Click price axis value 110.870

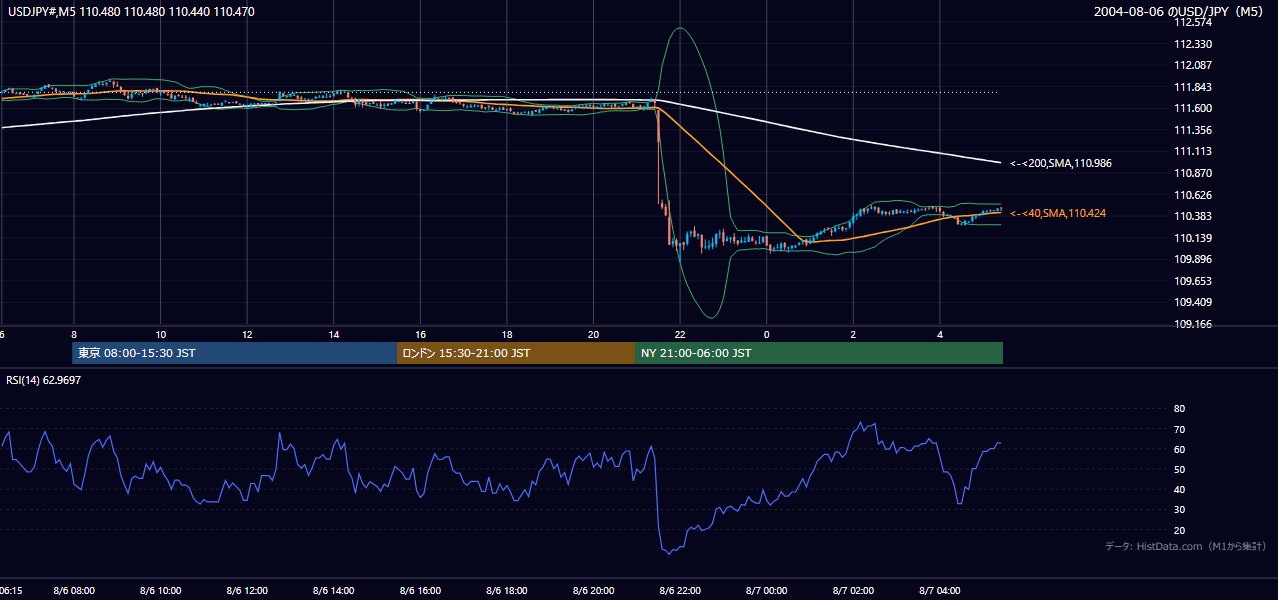[x=1193, y=173]
